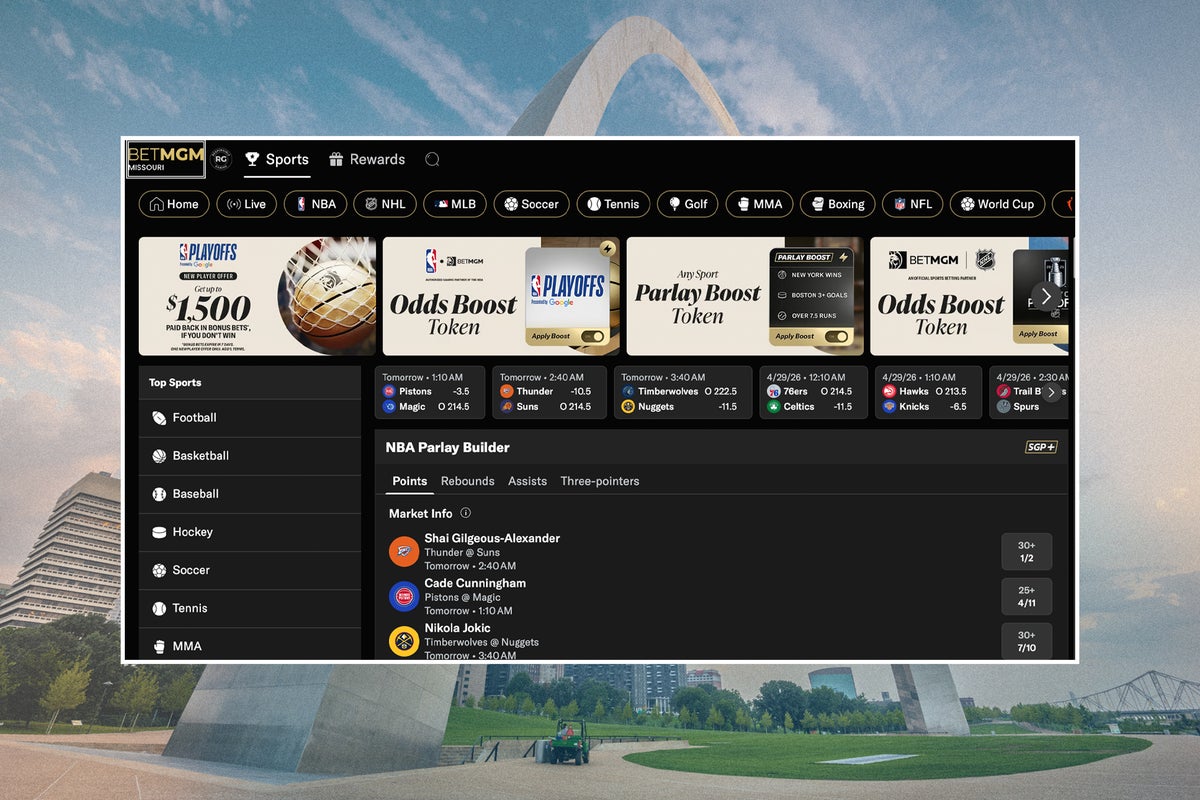This screenshot has width=1200, height=800.
Task: Open the Golf category pill
Action: 688,204
